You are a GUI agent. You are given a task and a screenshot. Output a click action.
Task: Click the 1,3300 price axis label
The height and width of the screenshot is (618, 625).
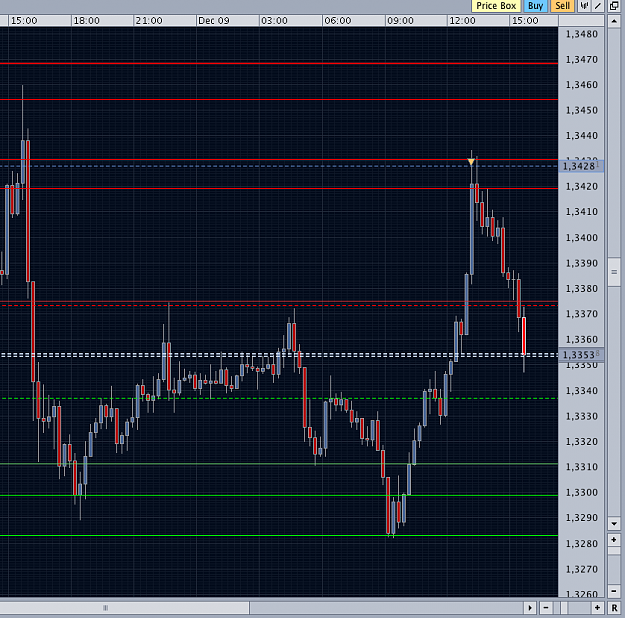(582, 493)
